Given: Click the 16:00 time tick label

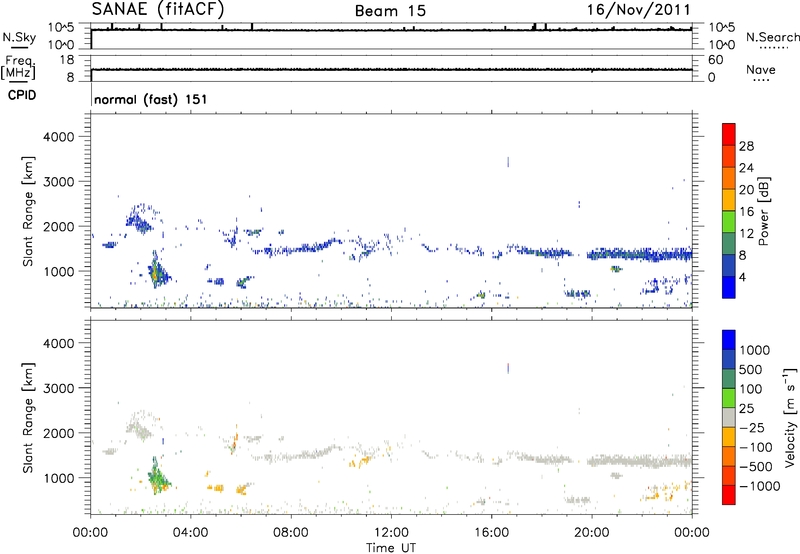Looking at the screenshot, I should click(x=491, y=533).
